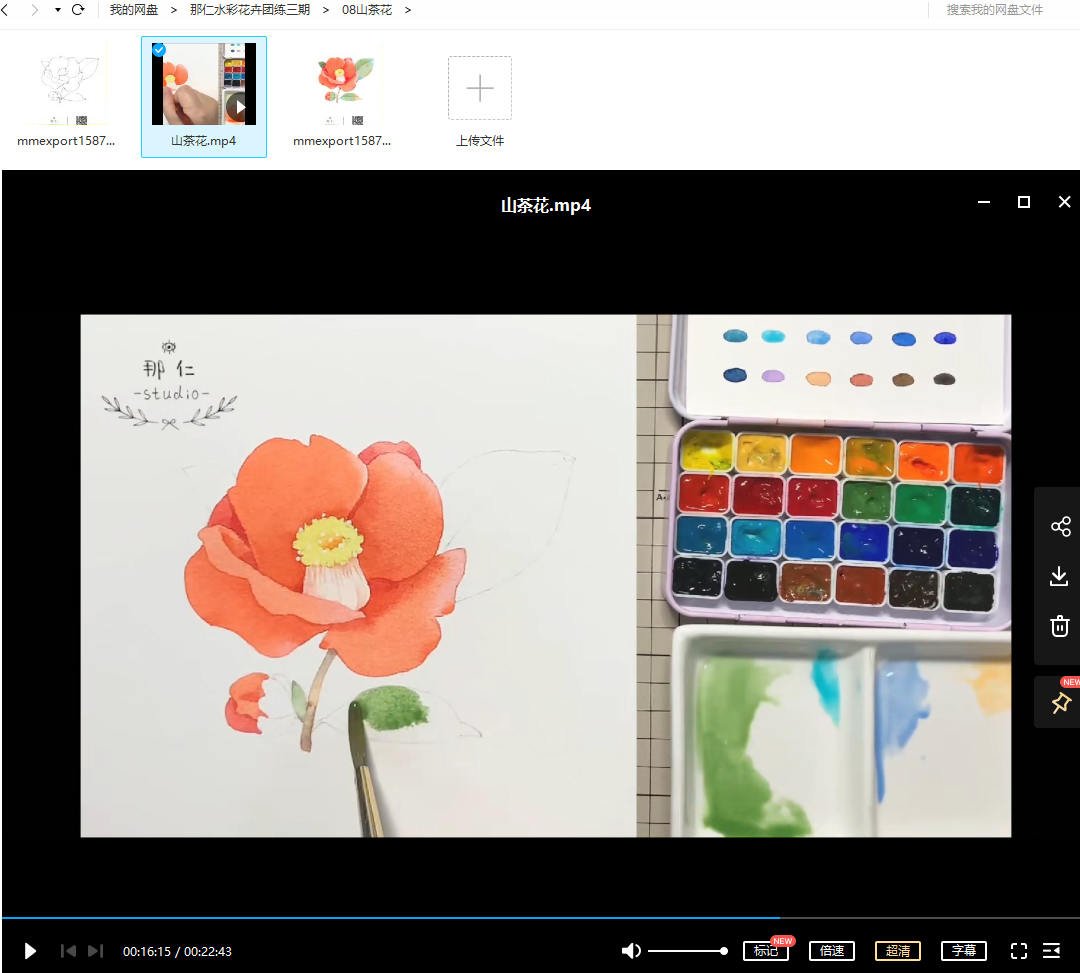The width and height of the screenshot is (1080, 973).
Task: Adjust the volume slider handle
Action: tap(724, 951)
